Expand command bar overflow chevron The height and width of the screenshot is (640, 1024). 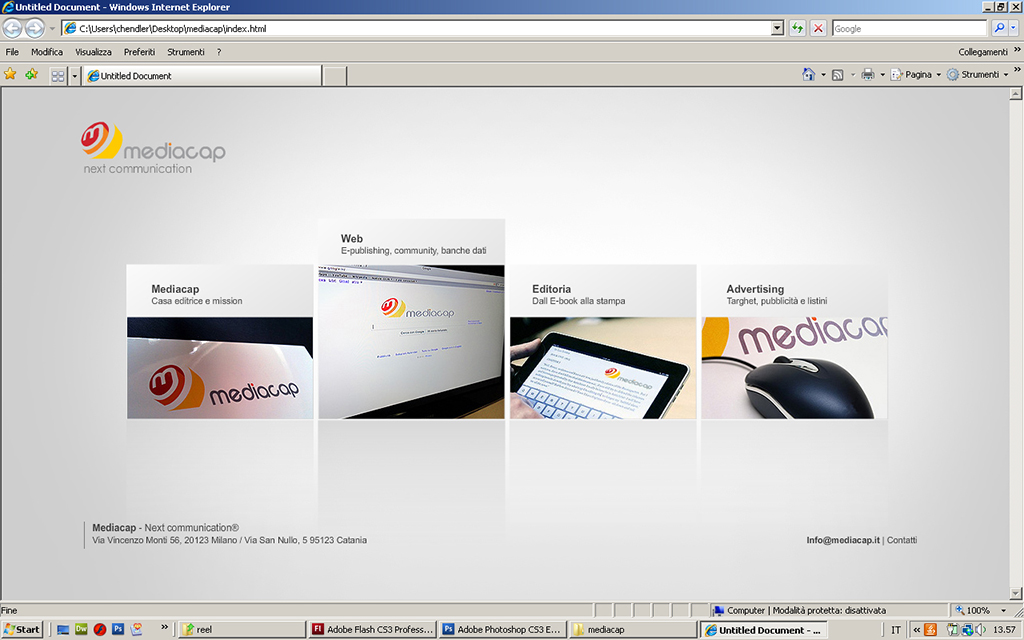(1017, 69)
